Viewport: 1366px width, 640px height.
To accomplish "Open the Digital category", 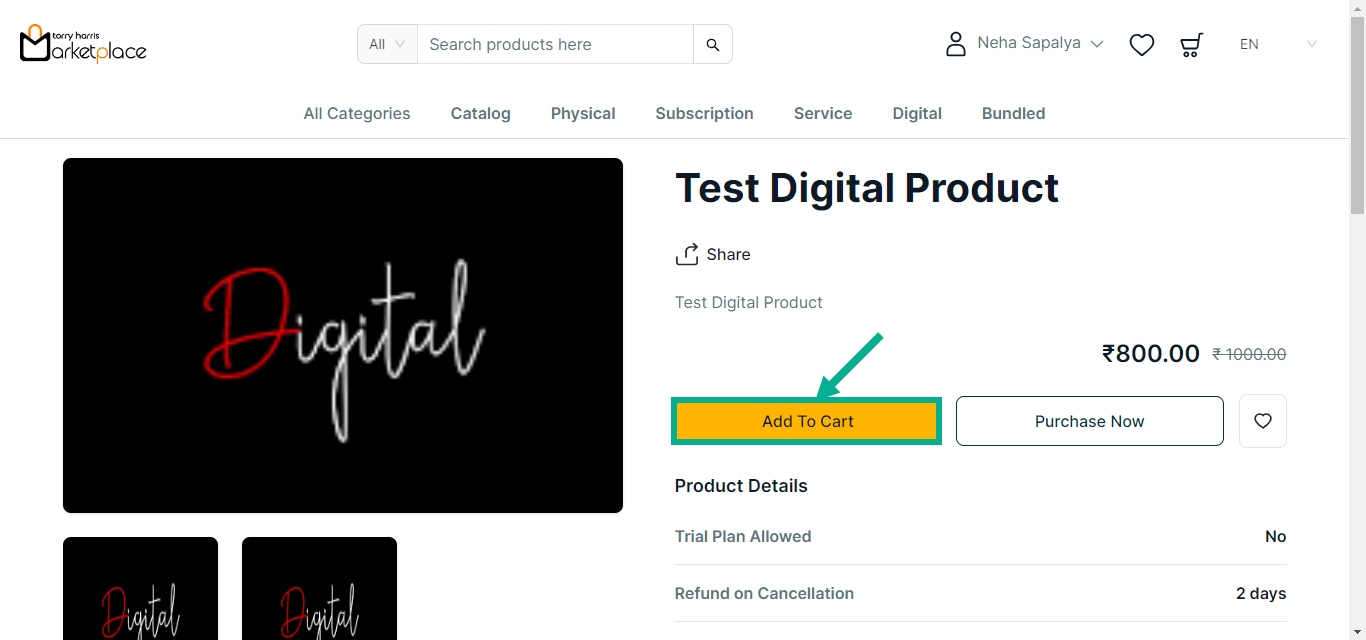I will [x=917, y=114].
